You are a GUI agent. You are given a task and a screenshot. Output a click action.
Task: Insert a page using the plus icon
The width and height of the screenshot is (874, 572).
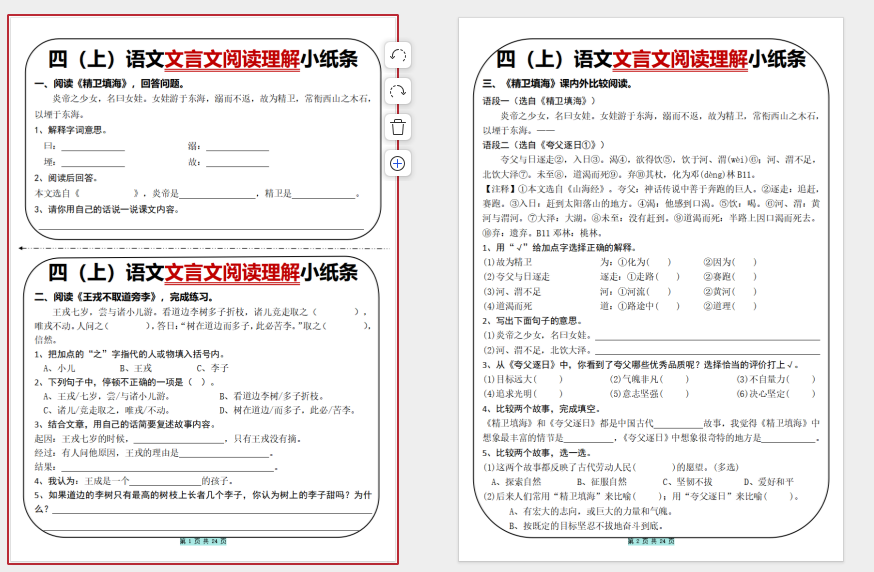[x=397, y=163]
